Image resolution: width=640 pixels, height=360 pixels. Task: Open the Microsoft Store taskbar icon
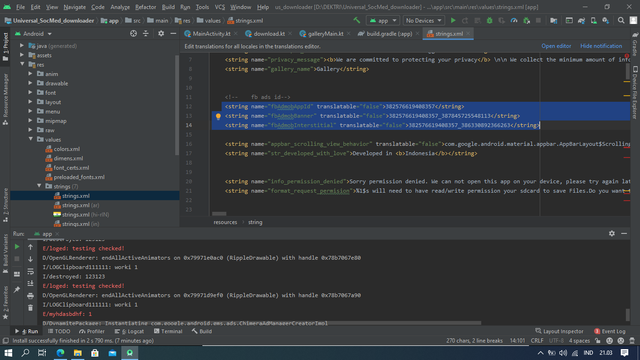(x=95, y=353)
